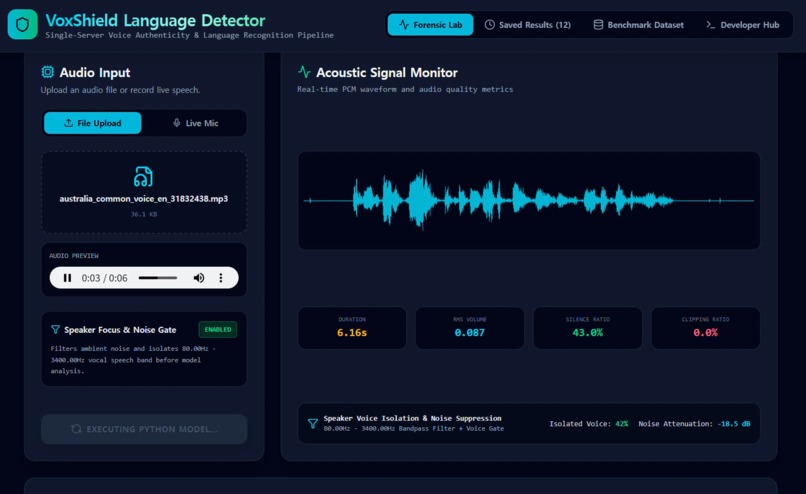806x494 pixels.
Task: Pause the audio preview playback
Action: [67, 278]
